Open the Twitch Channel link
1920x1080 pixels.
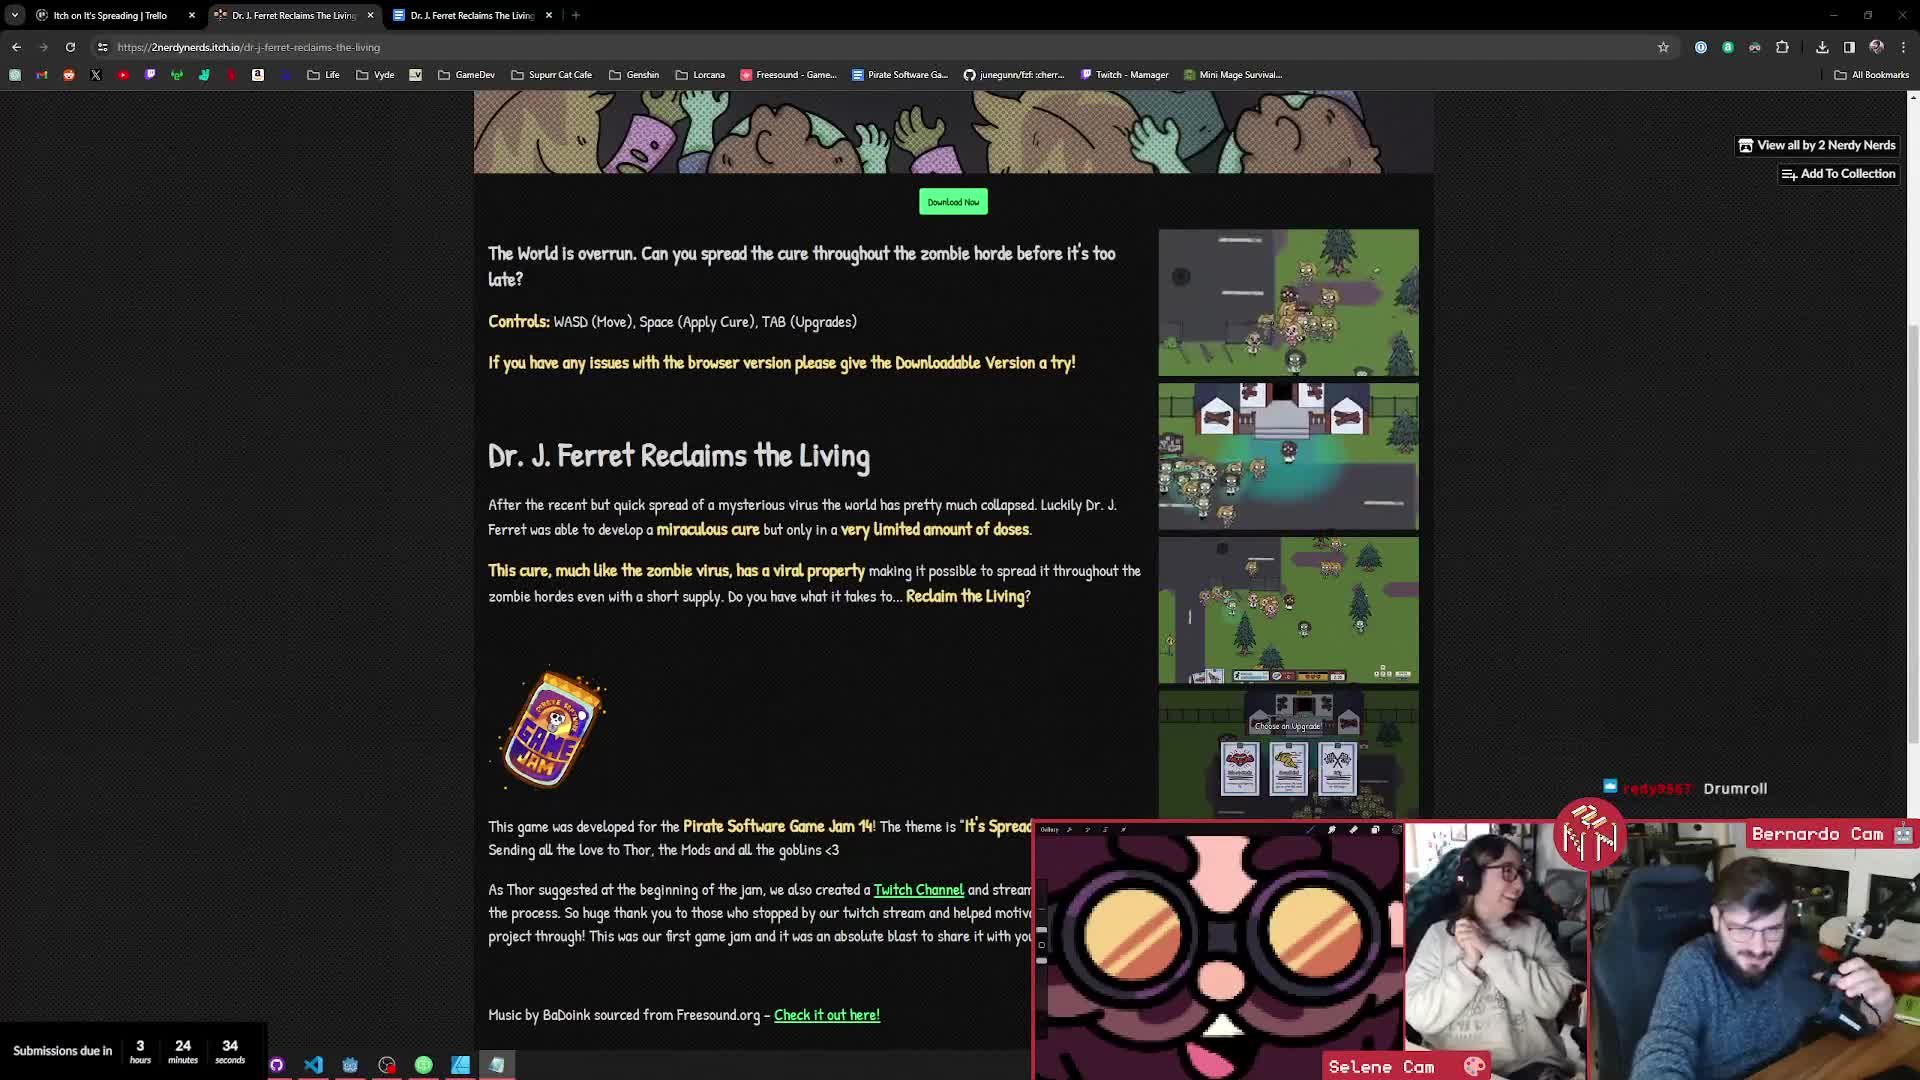pyautogui.click(x=918, y=890)
